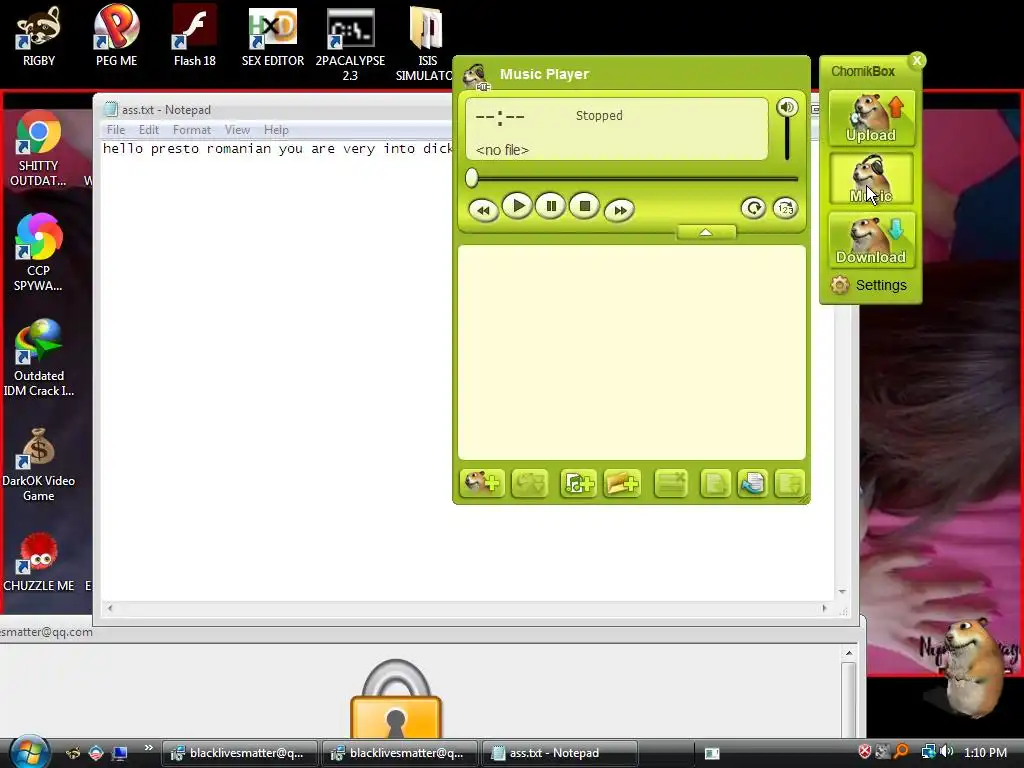This screenshot has height=768, width=1024.
Task: Click Notepad's horizontal scrollbar right arrow
Action: coord(824,608)
